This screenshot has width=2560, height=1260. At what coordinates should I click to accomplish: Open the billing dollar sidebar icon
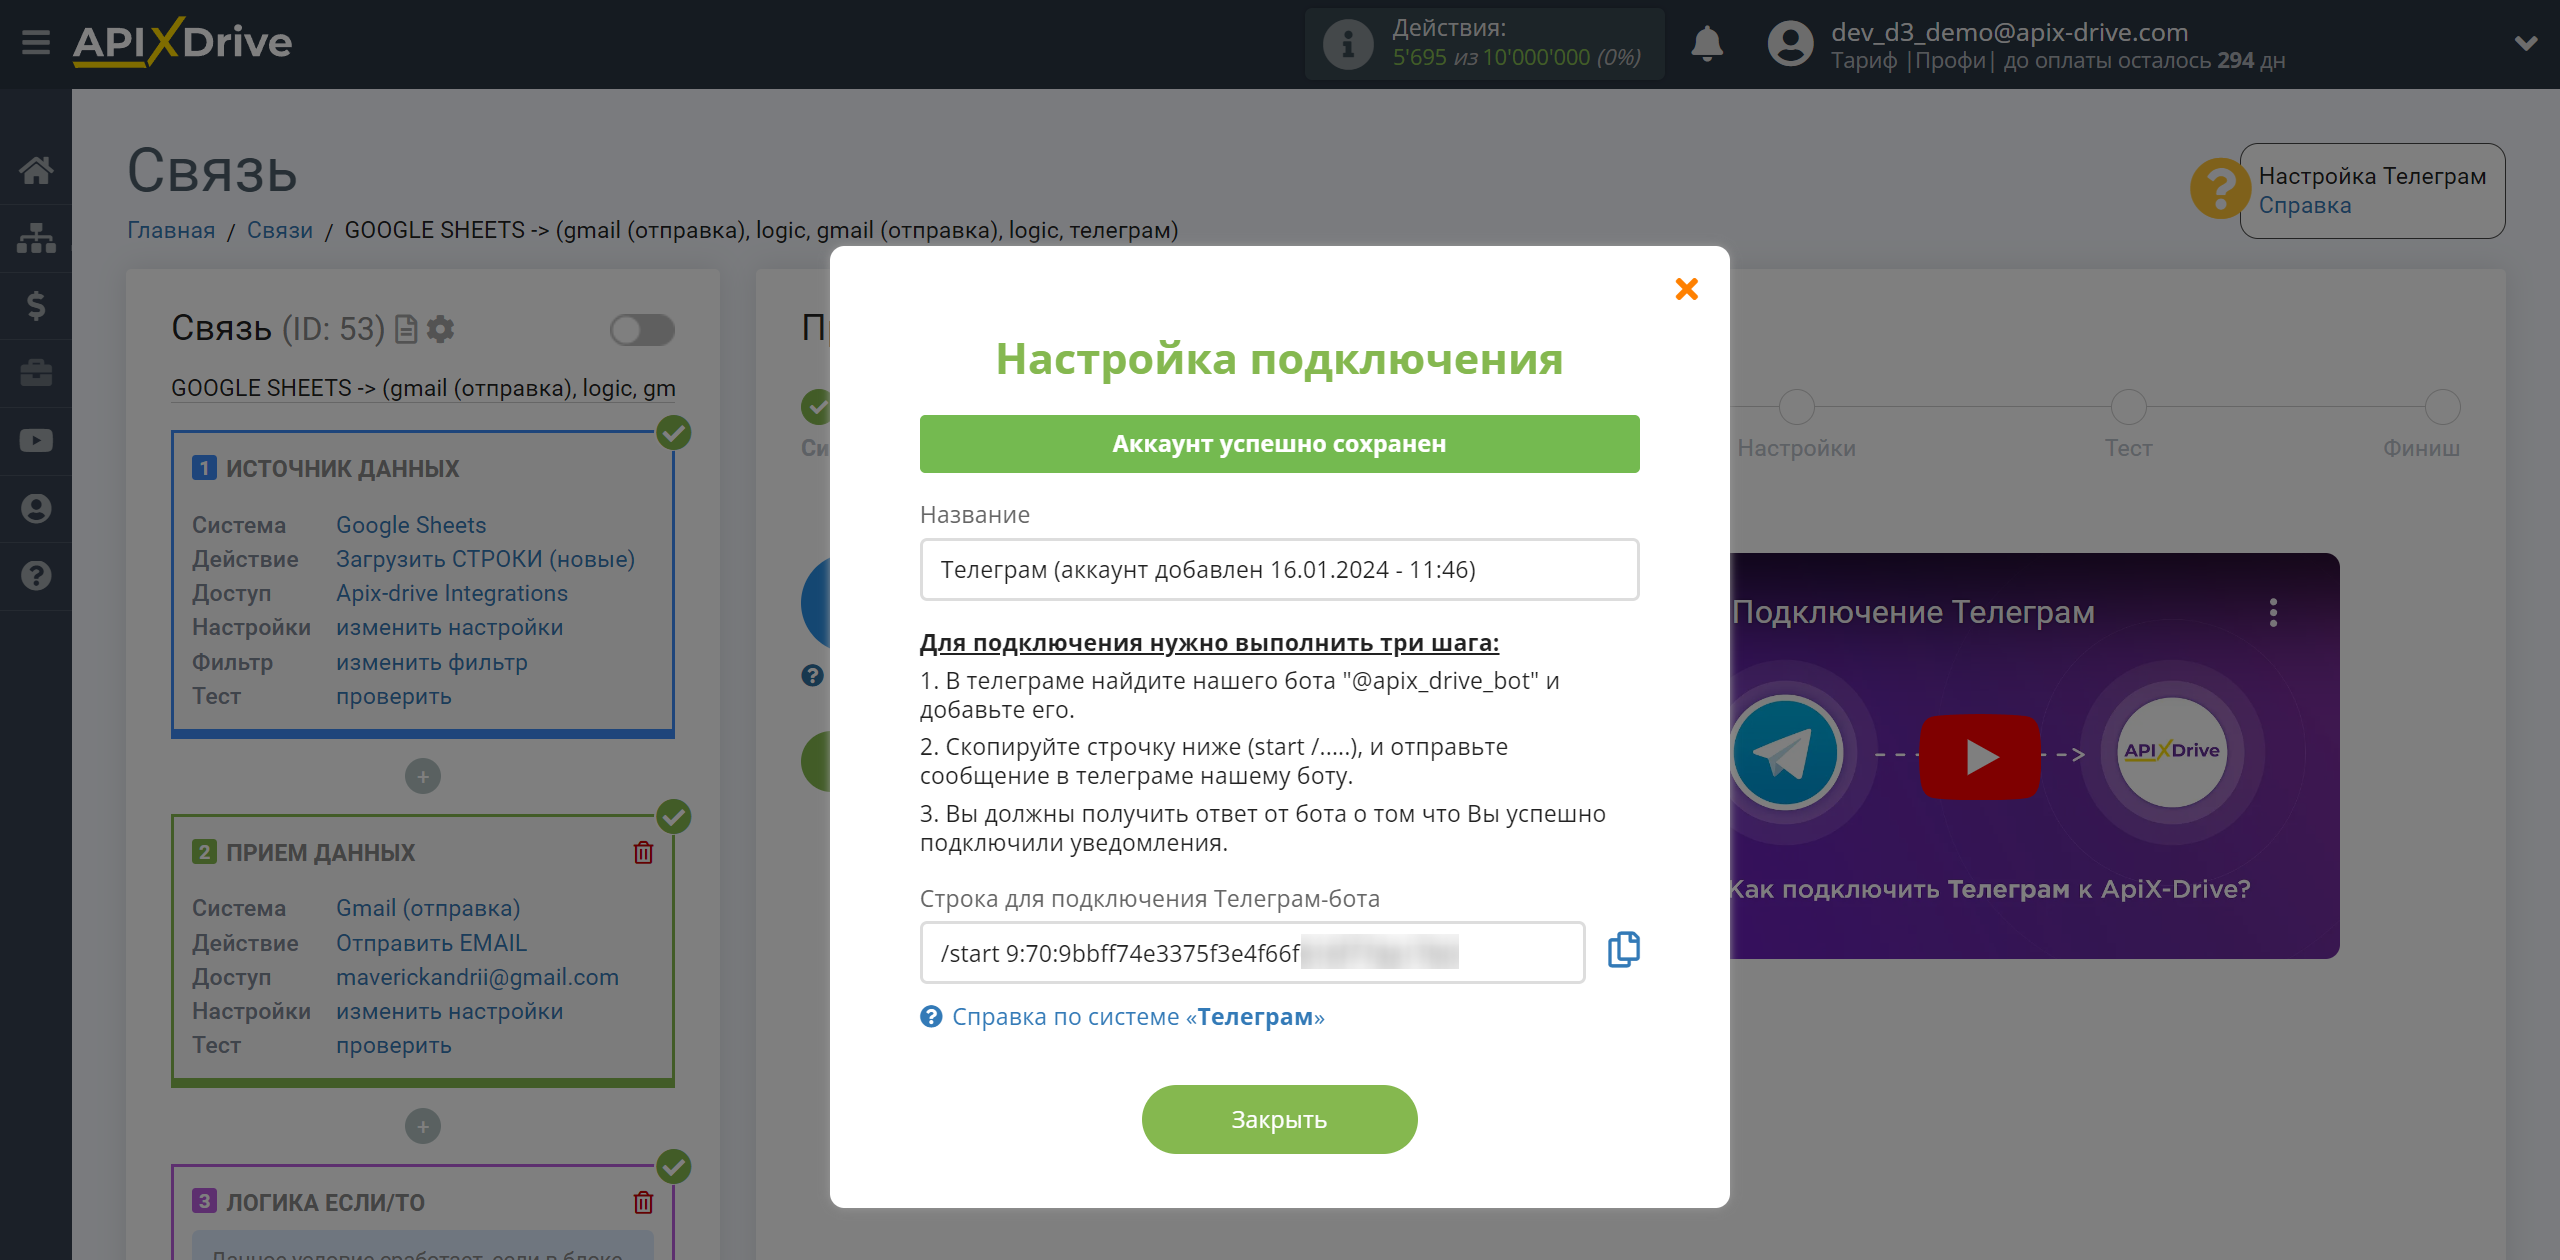point(36,305)
